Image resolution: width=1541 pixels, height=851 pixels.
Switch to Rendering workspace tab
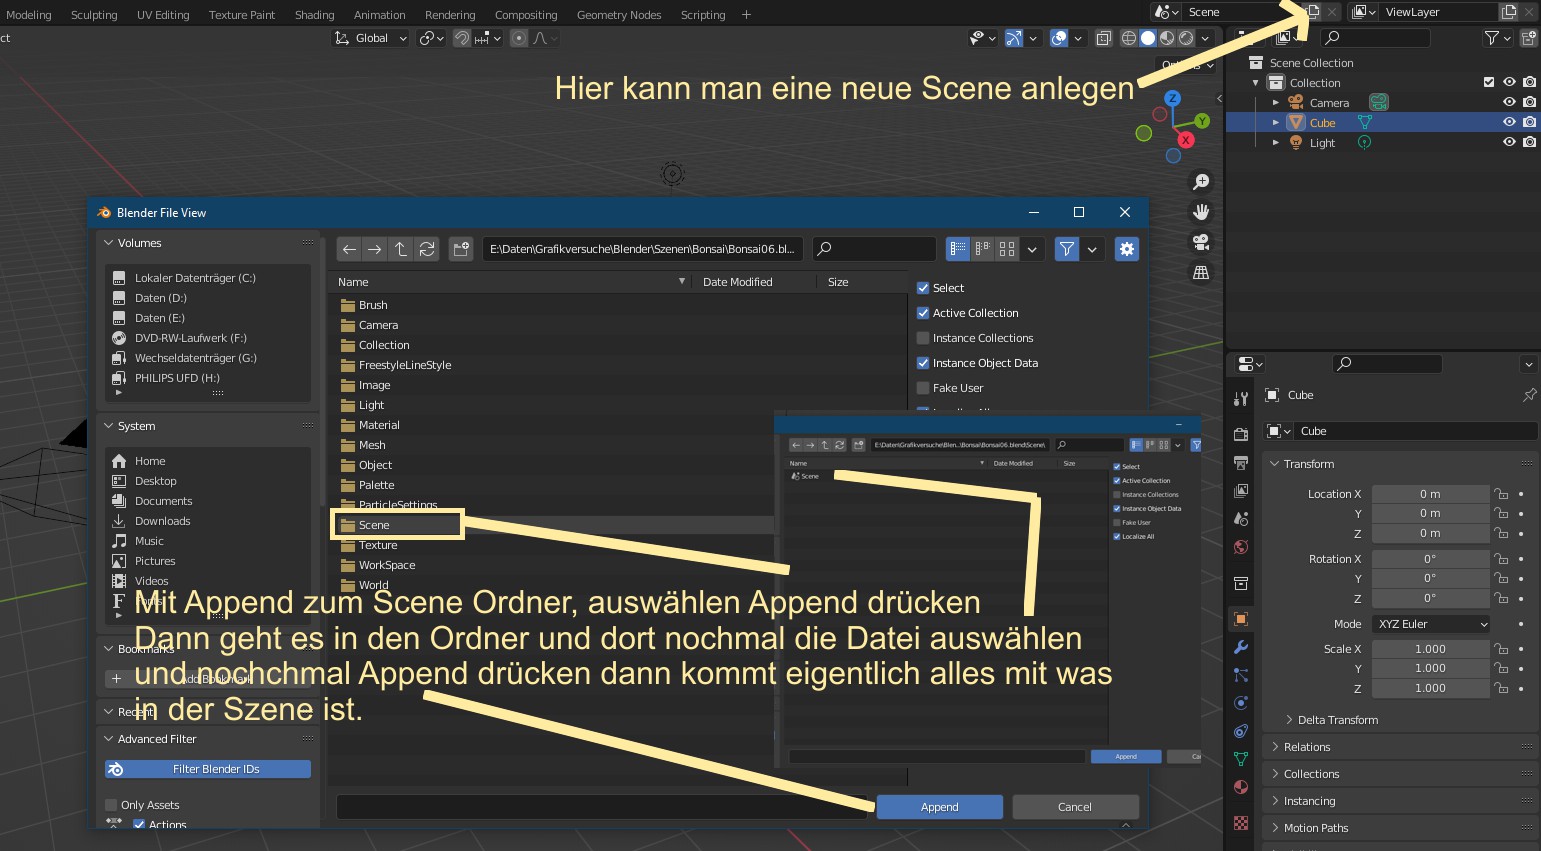(450, 15)
